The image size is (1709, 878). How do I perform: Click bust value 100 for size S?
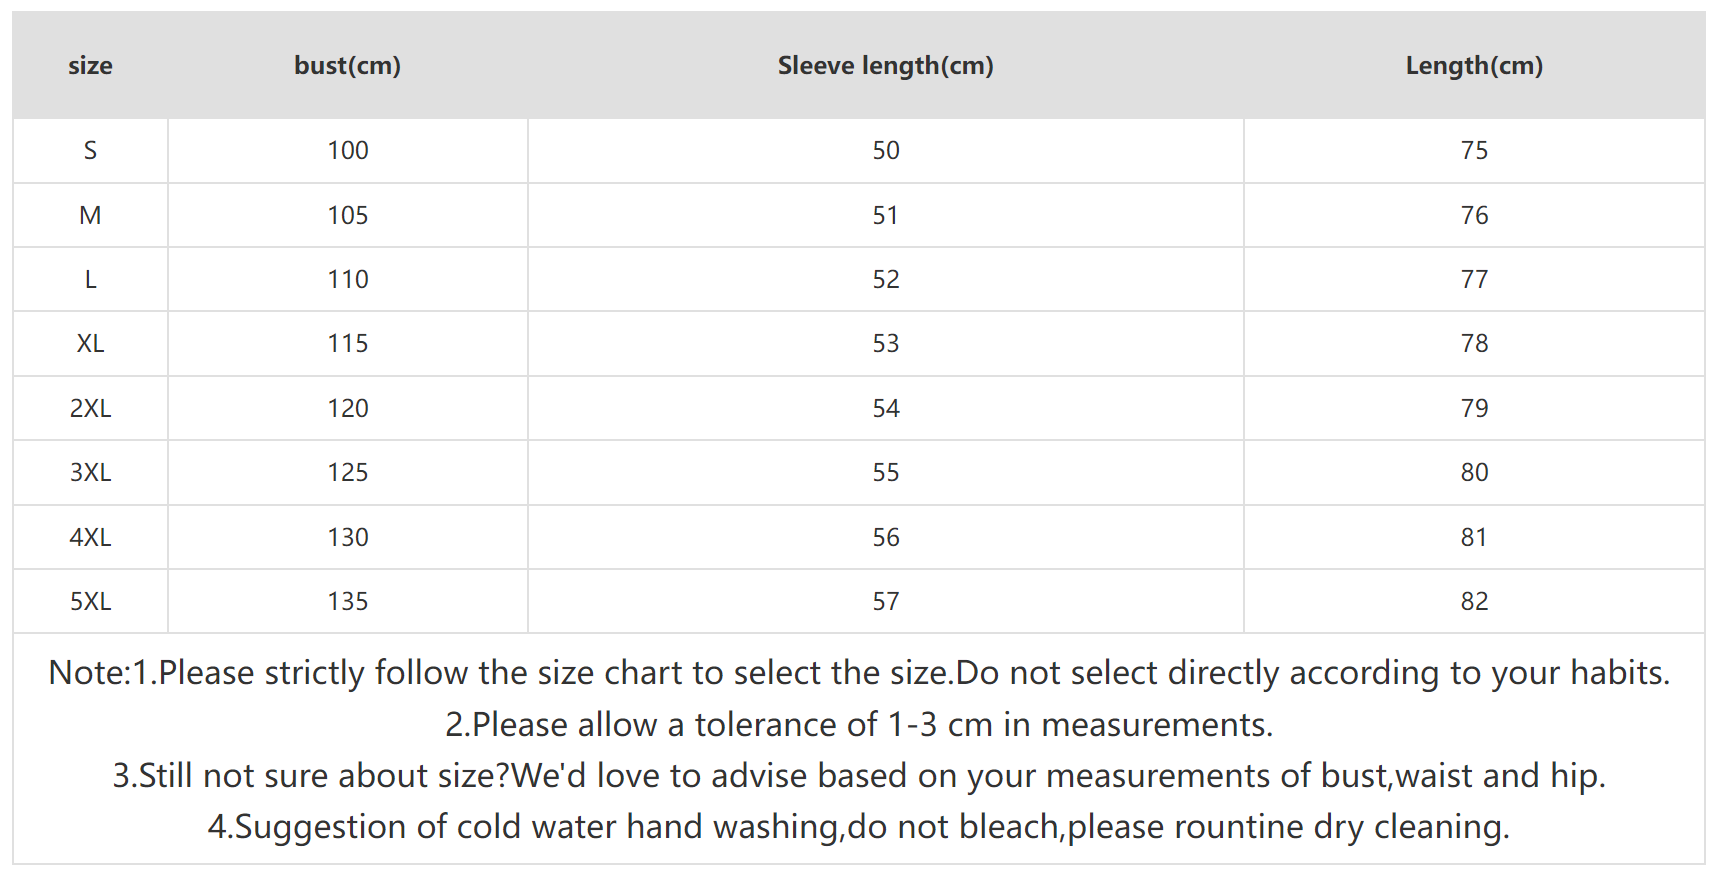click(x=348, y=151)
